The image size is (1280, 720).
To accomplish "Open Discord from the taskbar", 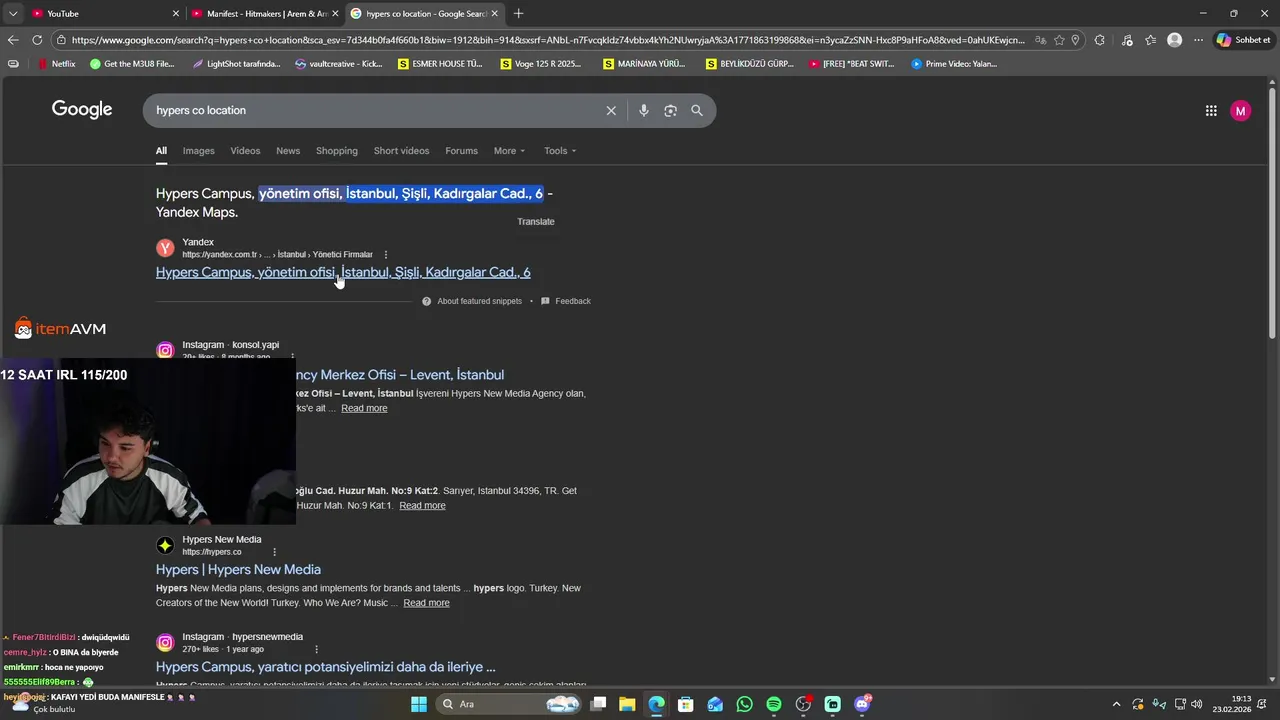I will 863,704.
